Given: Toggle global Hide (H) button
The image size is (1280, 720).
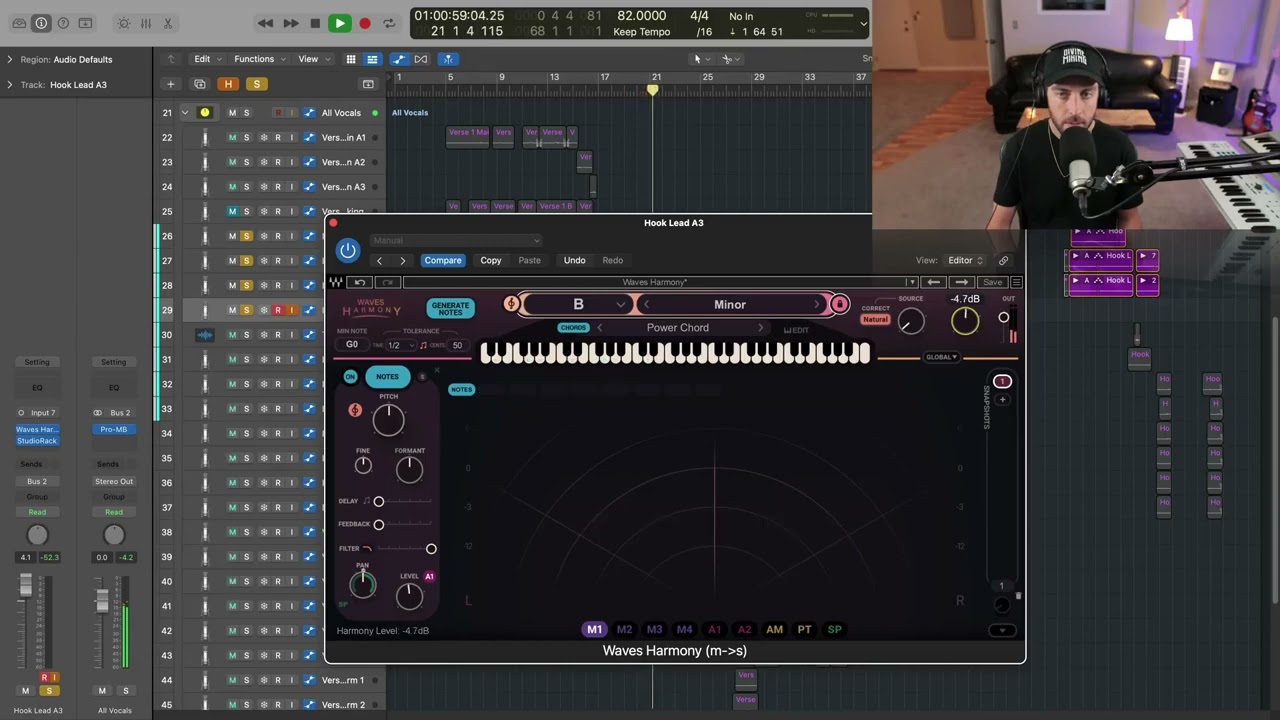Looking at the screenshot, I should click(228, 84).
